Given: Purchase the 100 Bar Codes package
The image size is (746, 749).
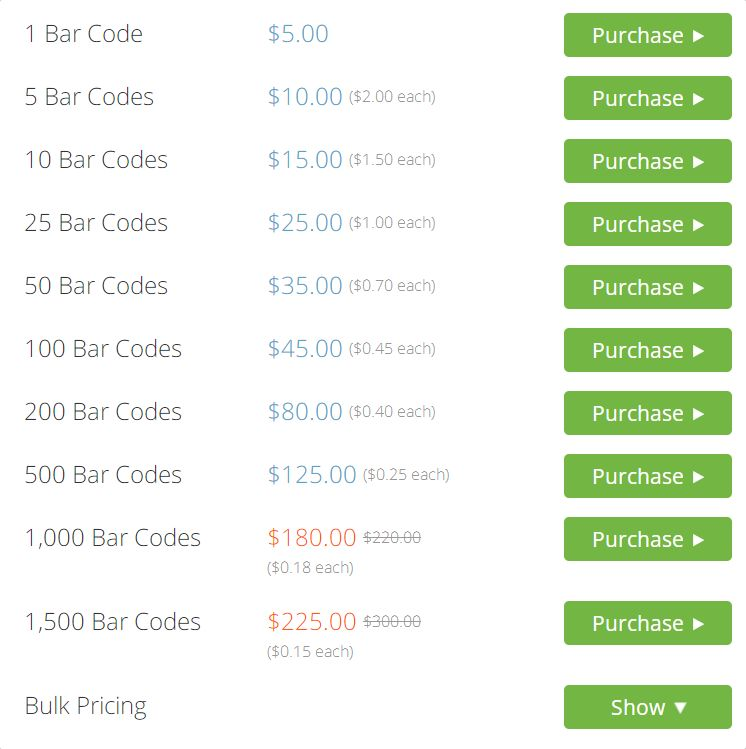Looking at the screenshot, I should coord(647,350).
